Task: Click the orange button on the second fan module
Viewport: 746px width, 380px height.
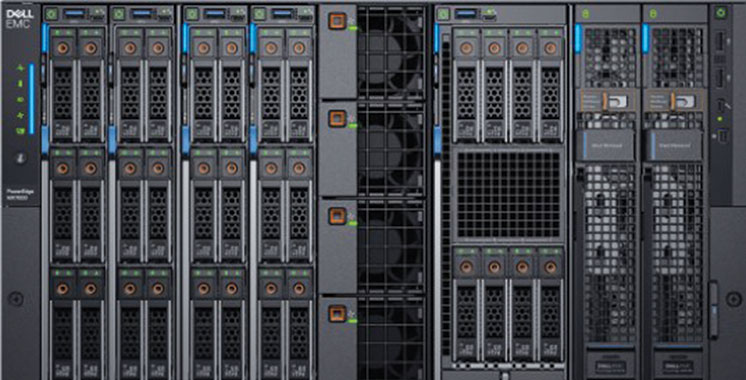Action: pos(337,118)
